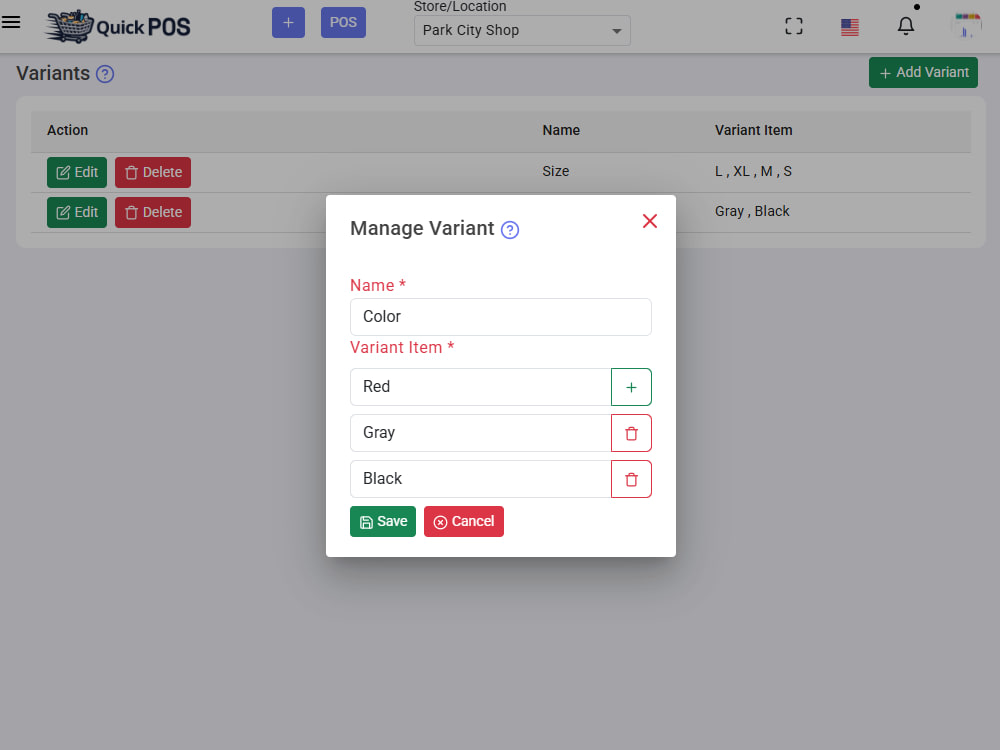Click the Variant Item column header
Viewport: 1000px width, 750px height.
coord(753,130)
